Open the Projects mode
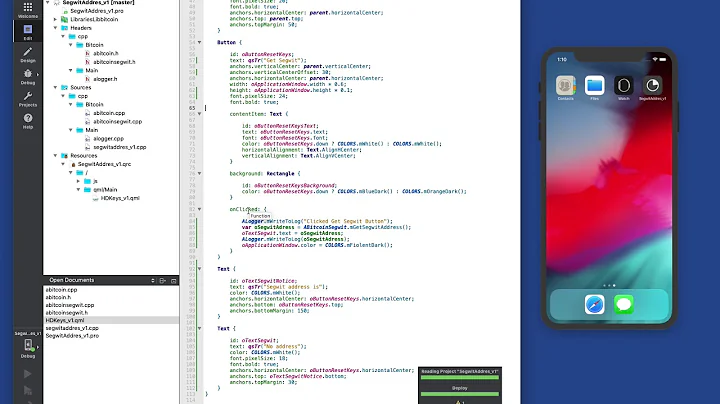This screenshot has height=404, width=720. (x=28, y=99)
